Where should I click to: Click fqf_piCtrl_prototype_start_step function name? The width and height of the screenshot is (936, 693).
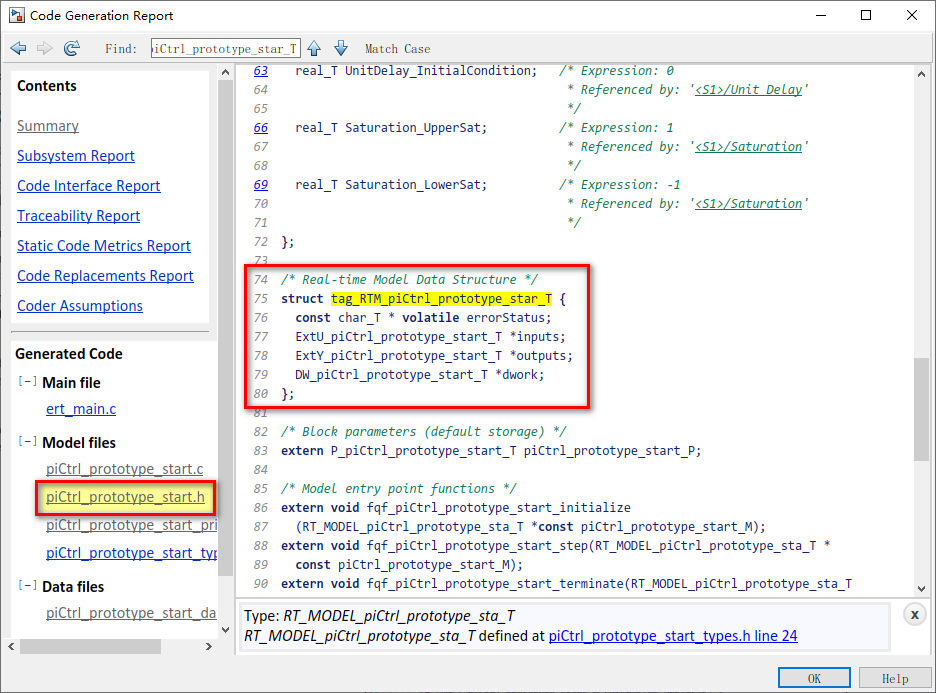(x=477, y=546)
